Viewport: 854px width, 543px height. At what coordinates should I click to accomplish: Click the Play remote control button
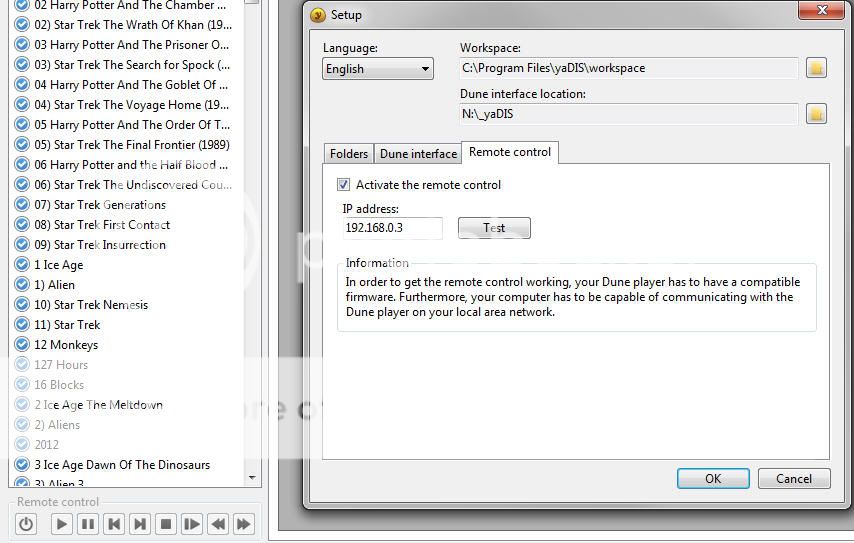[62, 524]
